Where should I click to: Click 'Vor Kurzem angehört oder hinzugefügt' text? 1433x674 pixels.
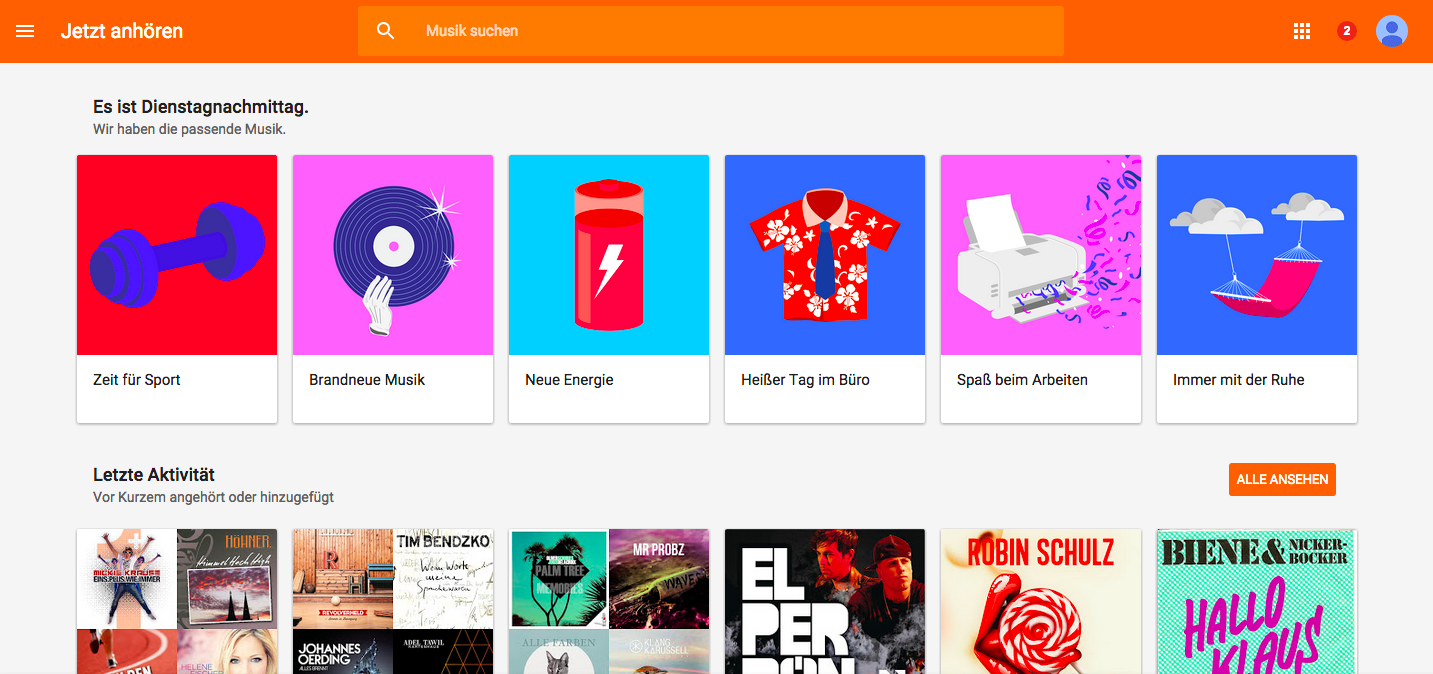(213, 497)
